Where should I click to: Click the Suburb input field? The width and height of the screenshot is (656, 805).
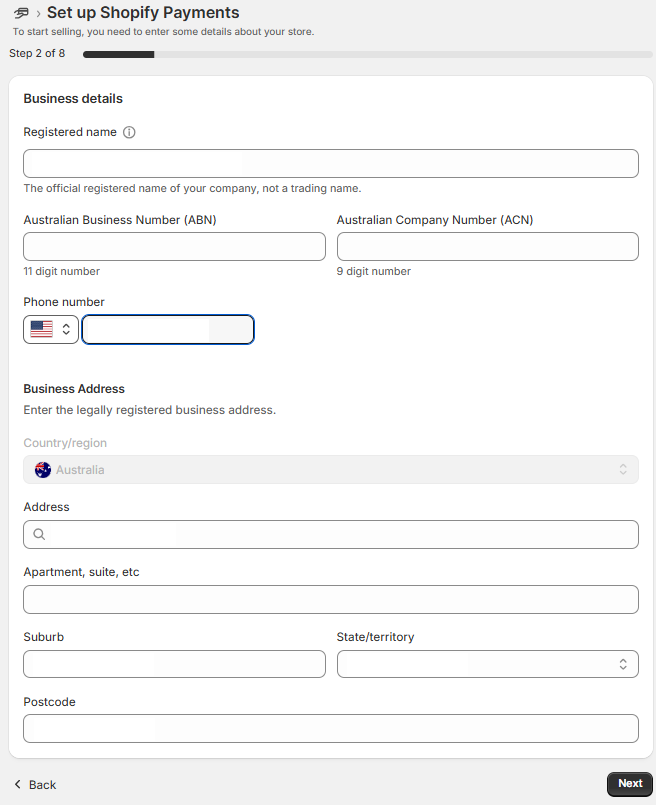click(x=174, y=664)
